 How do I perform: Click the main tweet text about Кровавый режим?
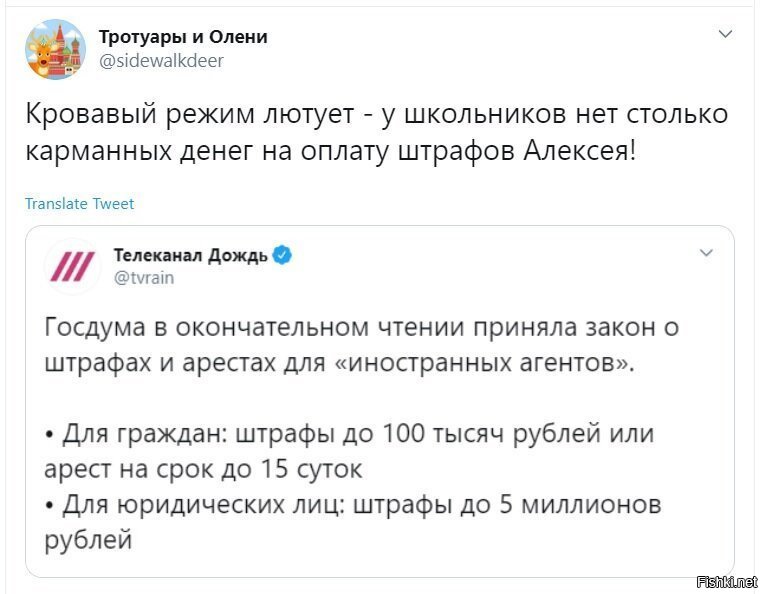376,132
